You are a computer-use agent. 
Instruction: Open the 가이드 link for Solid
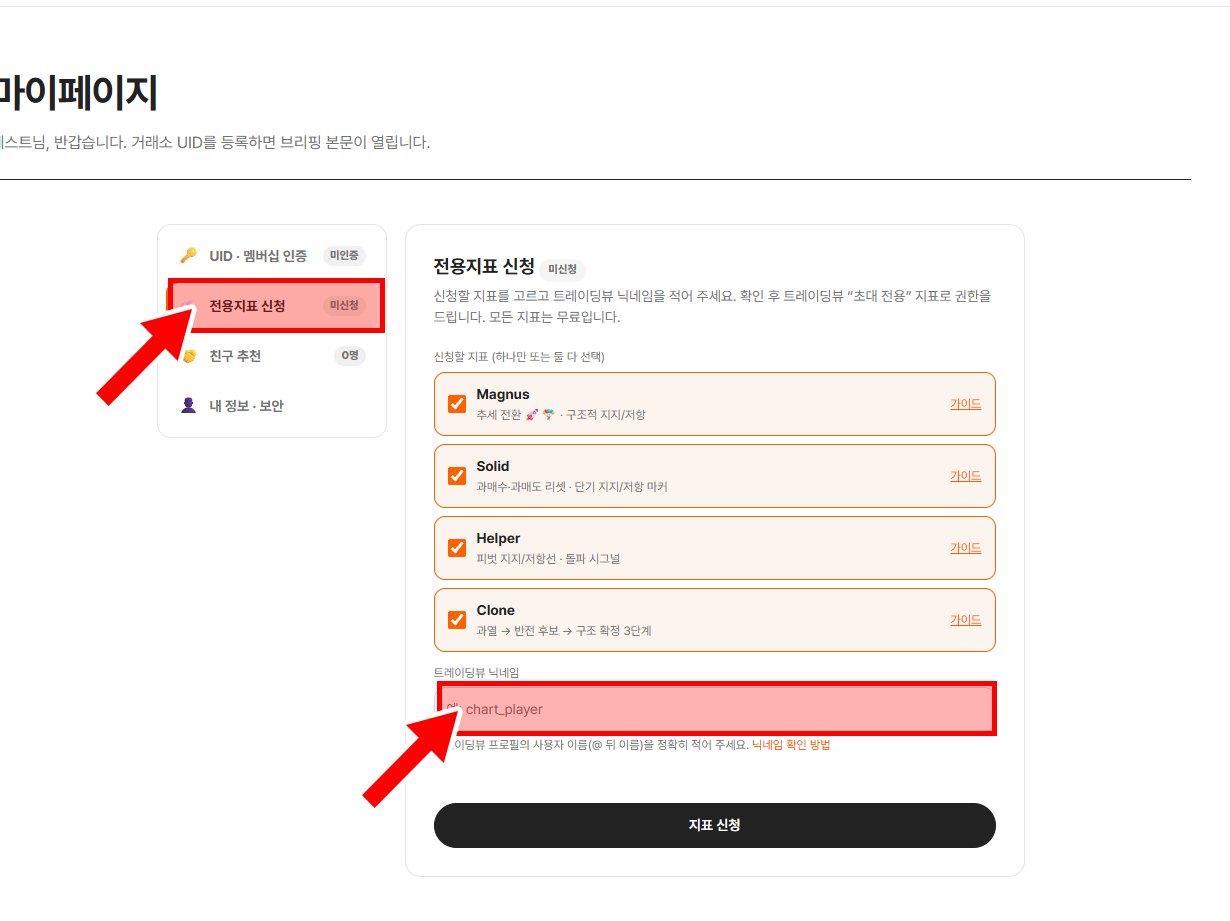965,476
